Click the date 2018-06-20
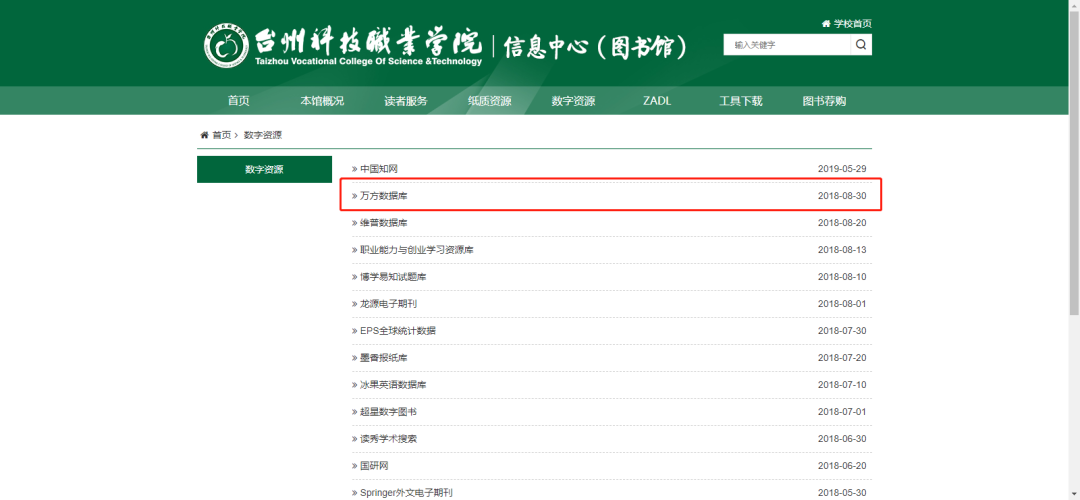 point(842,466)
